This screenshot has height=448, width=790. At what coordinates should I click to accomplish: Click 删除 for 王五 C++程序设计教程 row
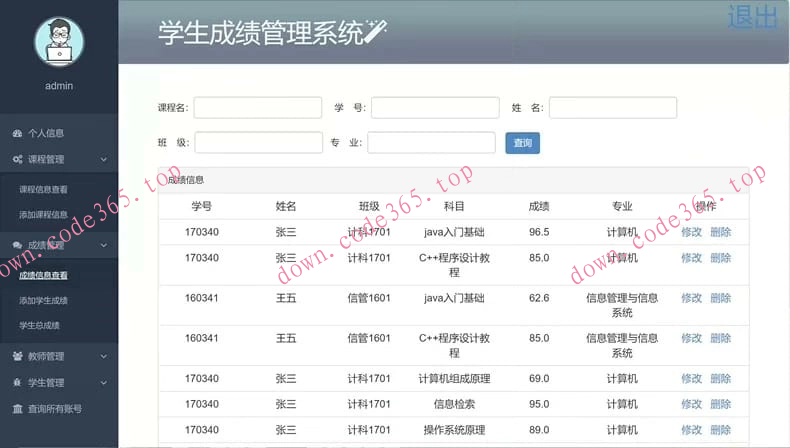720,338
